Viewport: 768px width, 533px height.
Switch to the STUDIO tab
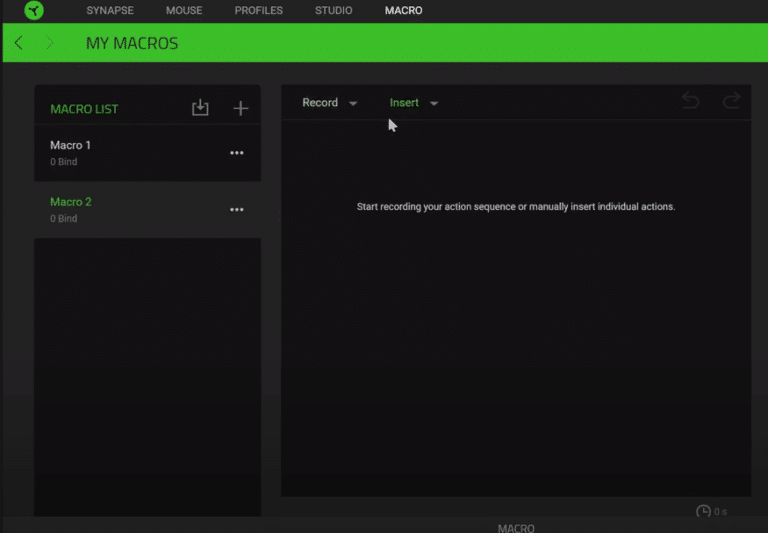tap(333, 11)
